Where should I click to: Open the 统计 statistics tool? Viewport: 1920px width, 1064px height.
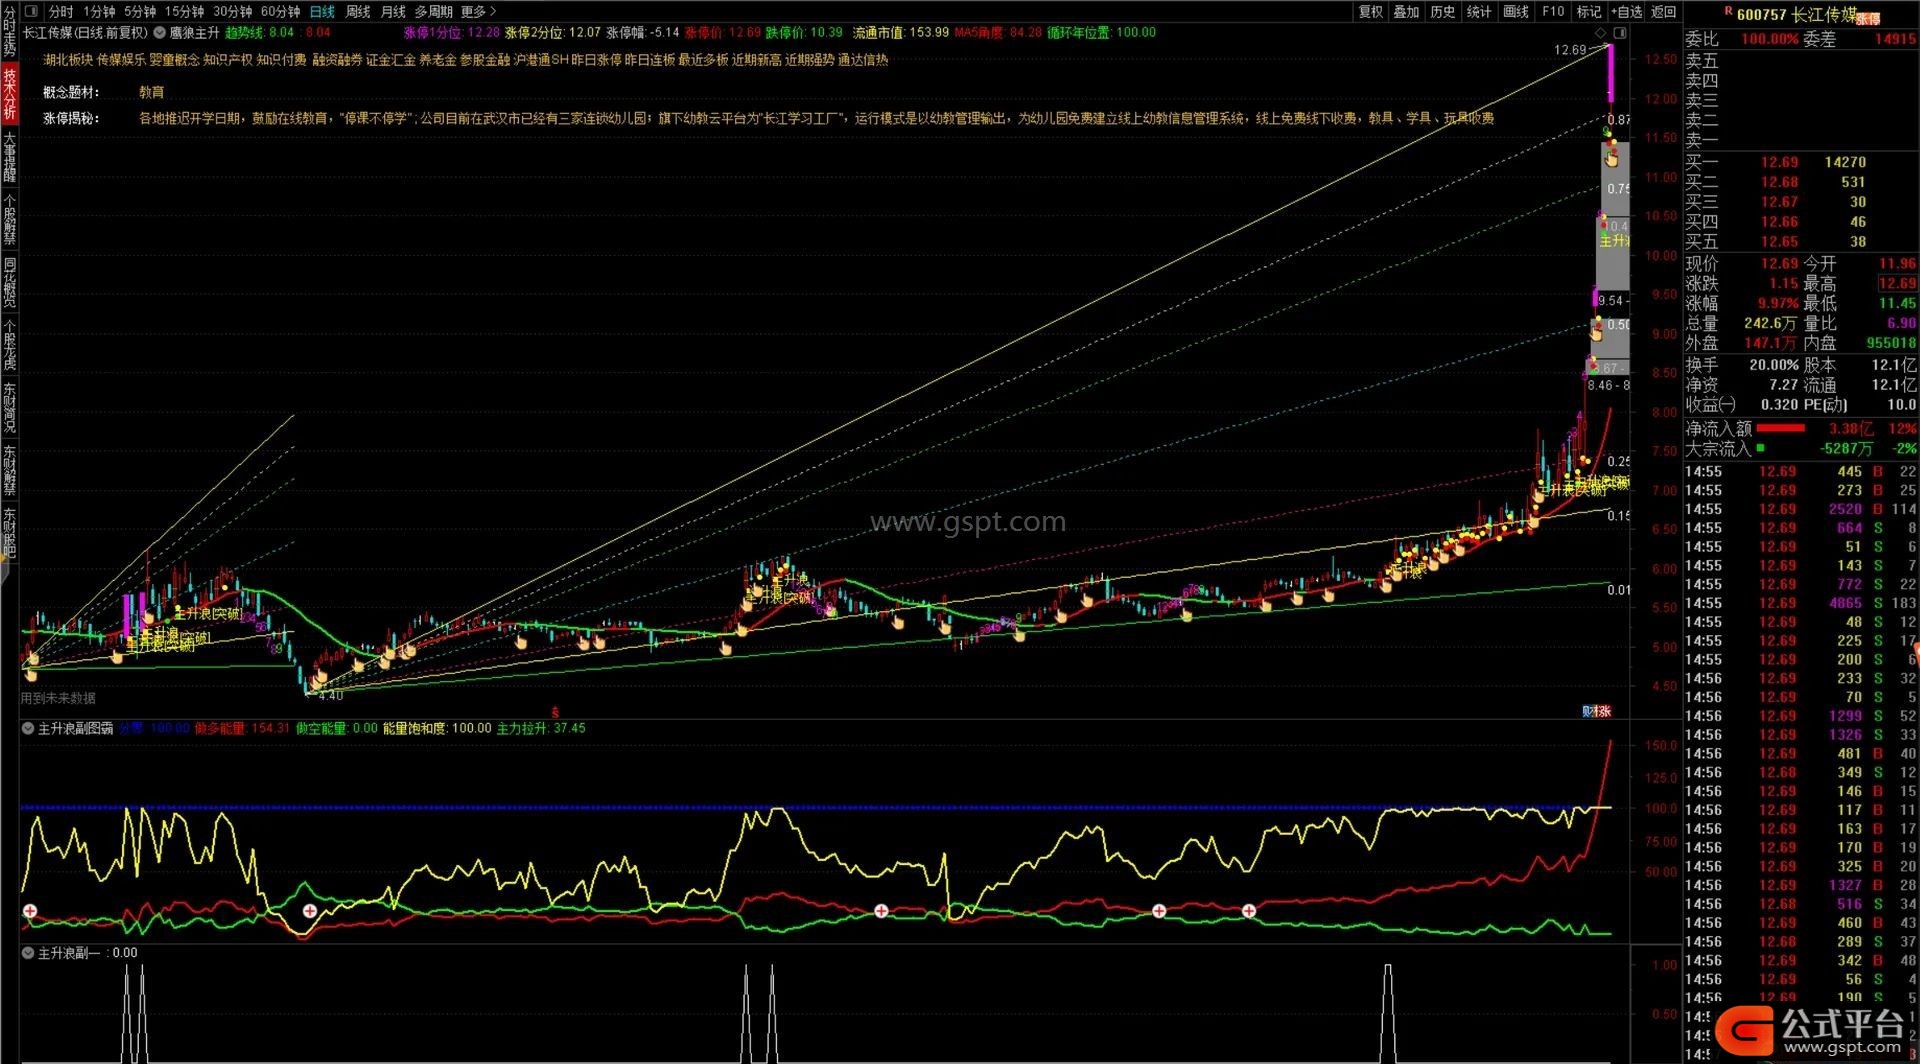coord(1479,11)
